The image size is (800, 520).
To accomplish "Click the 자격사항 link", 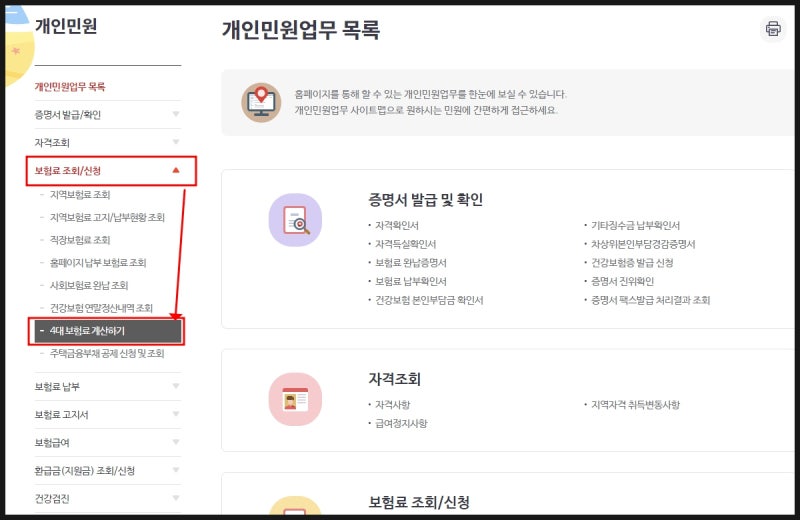I will click(392, 405).
